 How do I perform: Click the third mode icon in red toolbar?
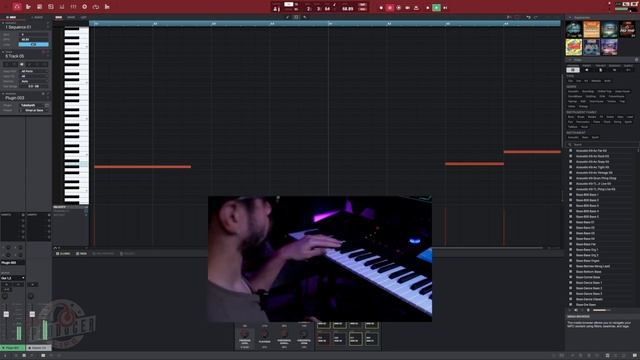pos(40,7)
